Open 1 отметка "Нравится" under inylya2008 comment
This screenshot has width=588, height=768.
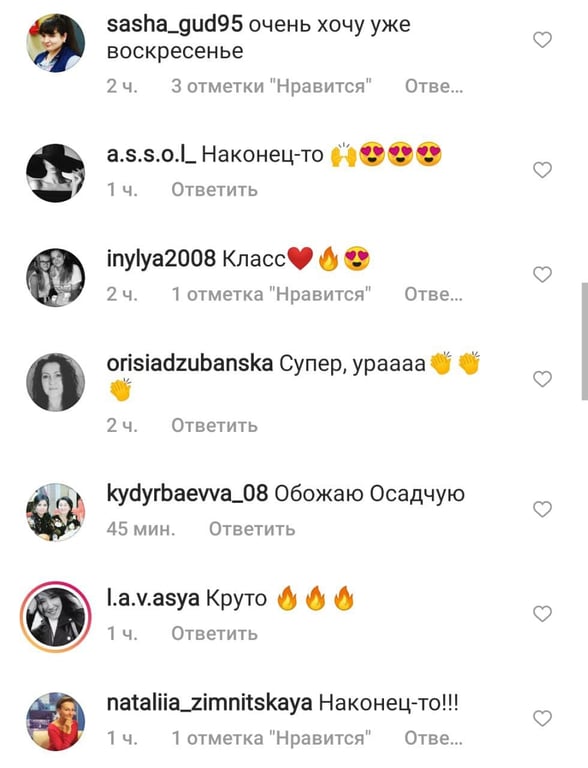click(x=271, y=294)
